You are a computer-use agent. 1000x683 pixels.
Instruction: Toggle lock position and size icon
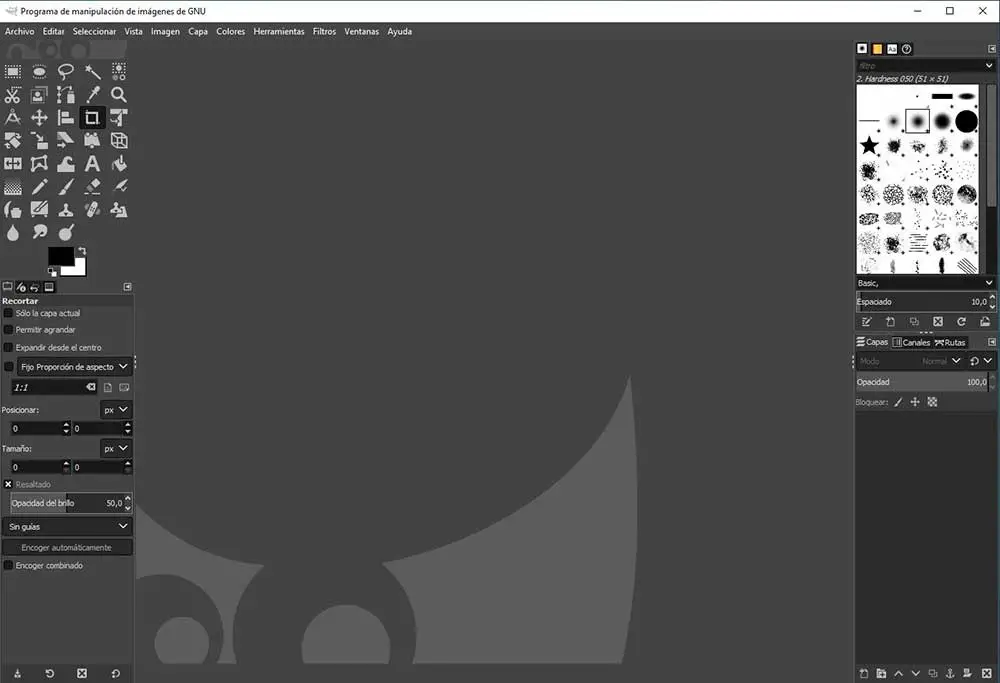pos(915,402)
